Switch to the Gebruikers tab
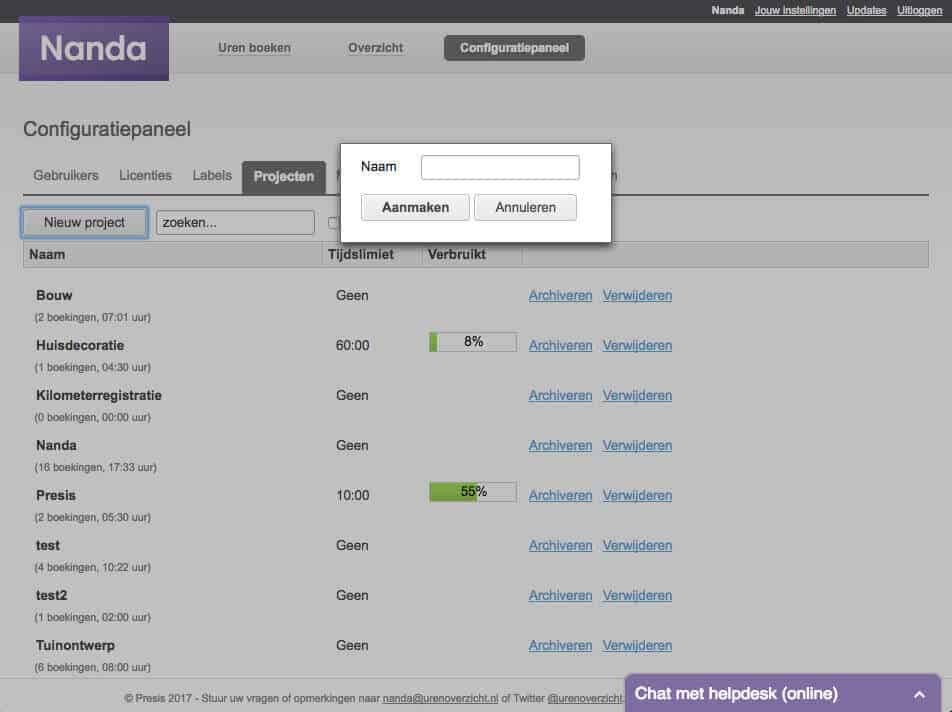Viewport: 952px width, 712px height. point(66,176)
